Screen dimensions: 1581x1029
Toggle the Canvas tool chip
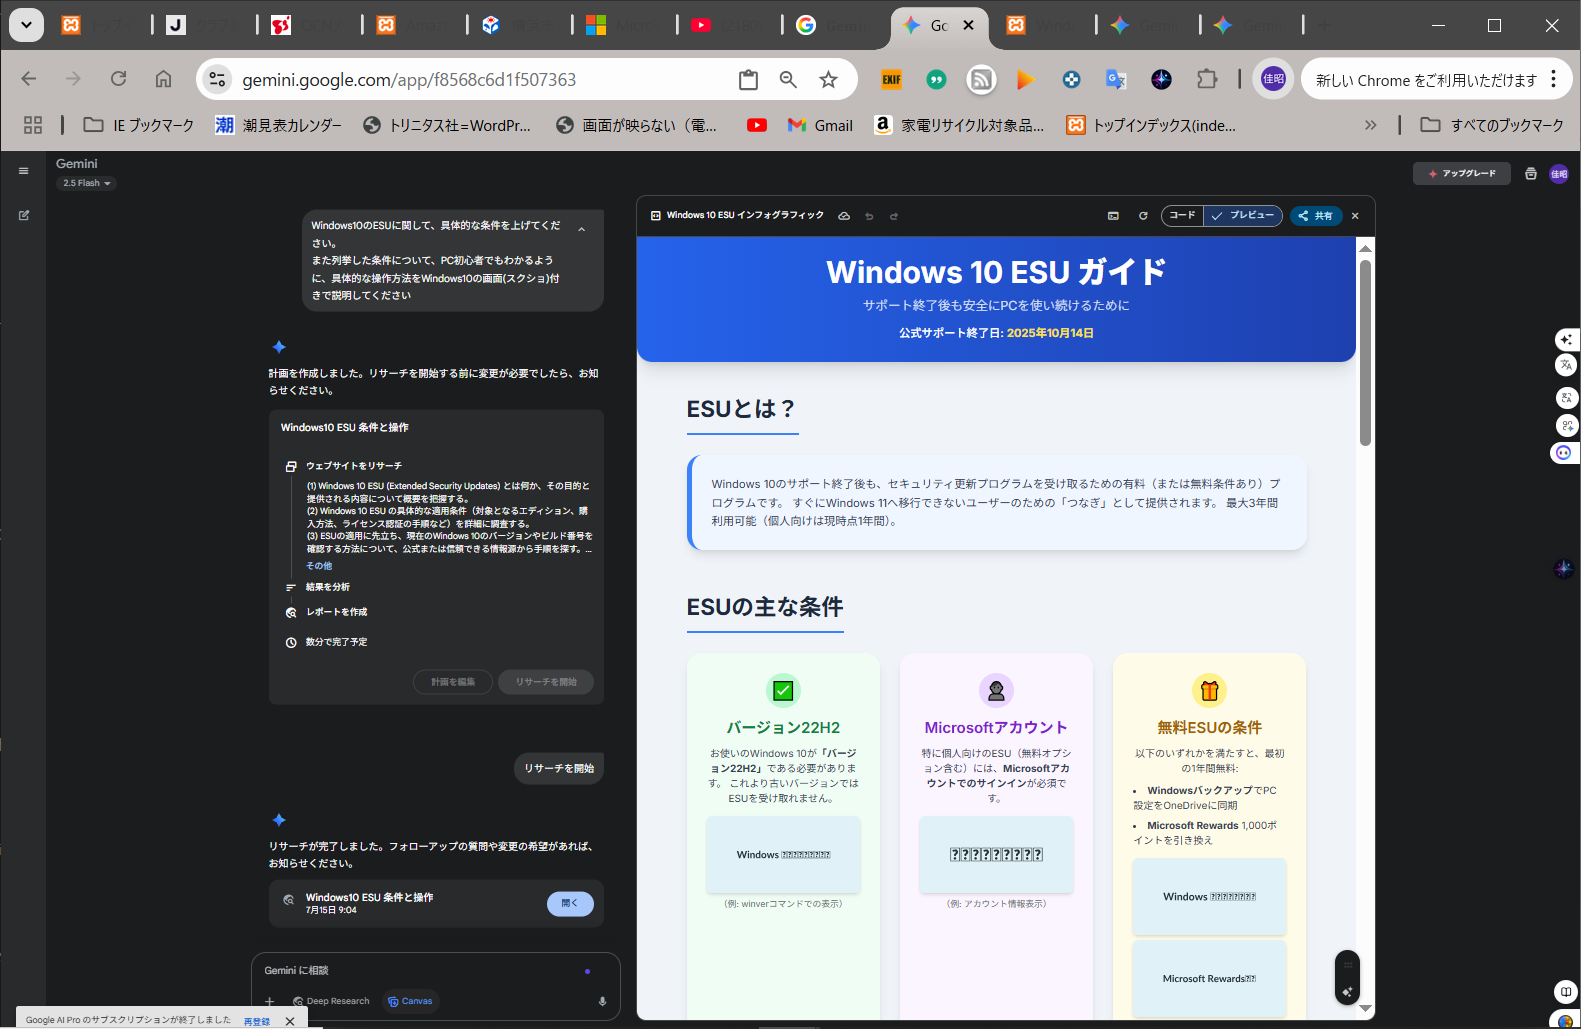(x=410, y=1001)
